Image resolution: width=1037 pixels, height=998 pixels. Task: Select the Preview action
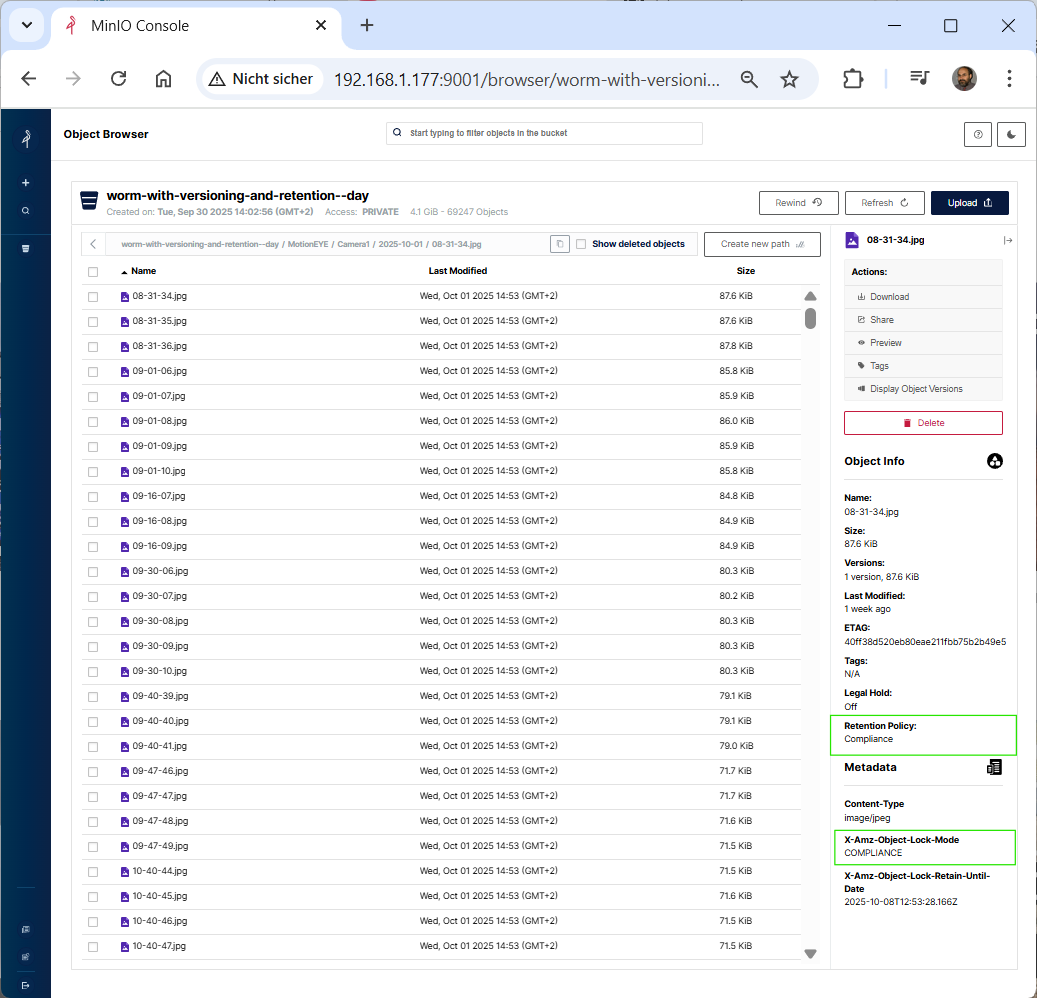[x=885, y=343]
